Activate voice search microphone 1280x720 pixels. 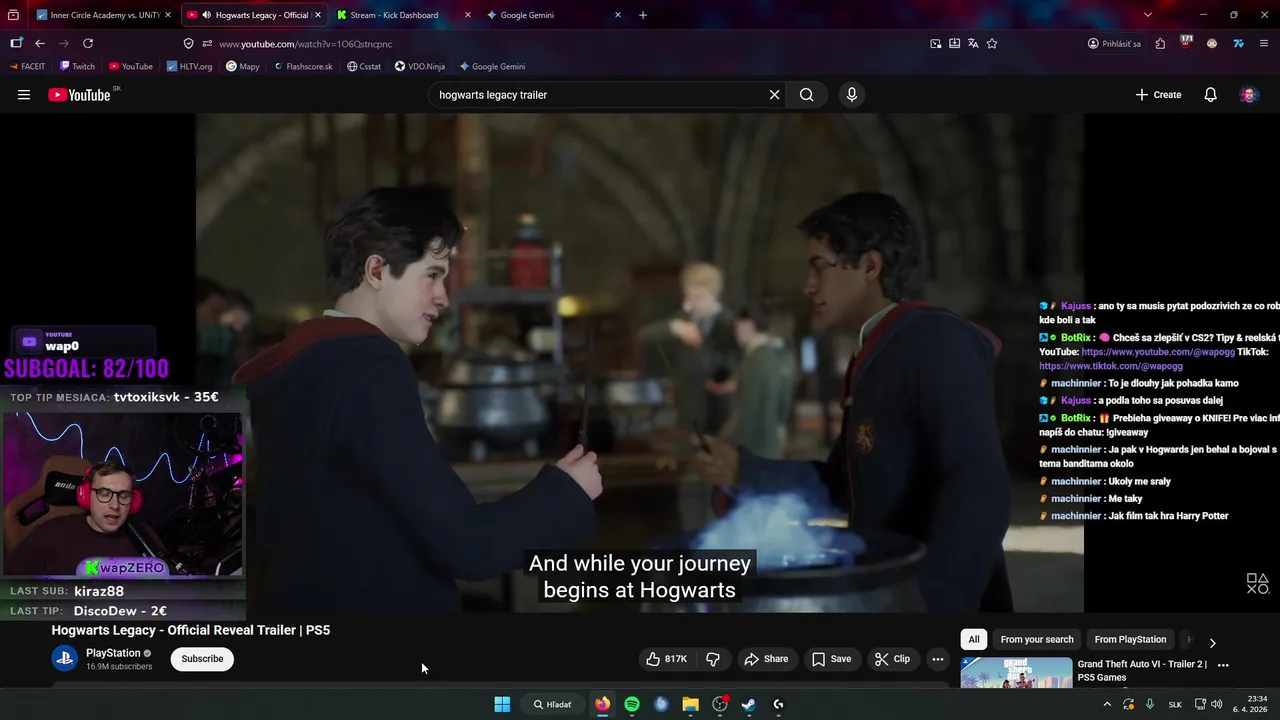point(852,95)
